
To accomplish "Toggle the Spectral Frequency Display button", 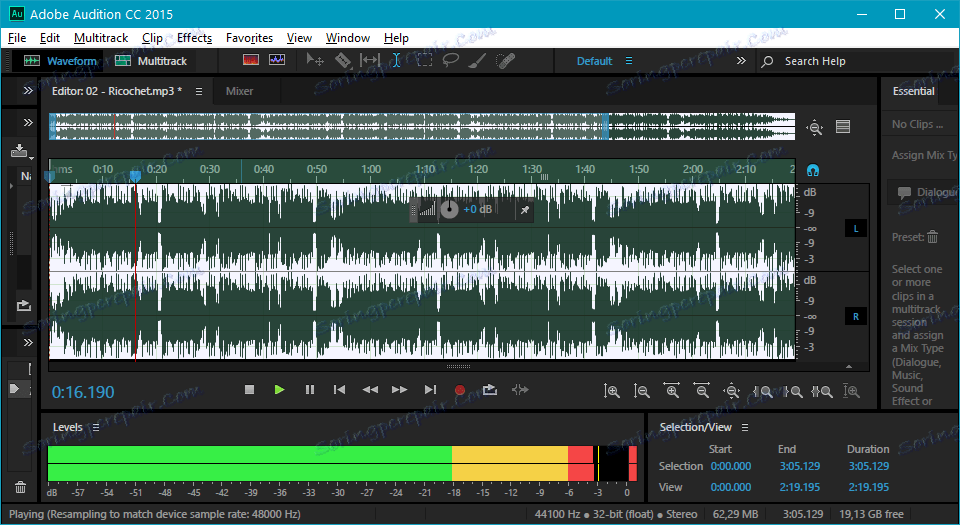I will point(251,60).
